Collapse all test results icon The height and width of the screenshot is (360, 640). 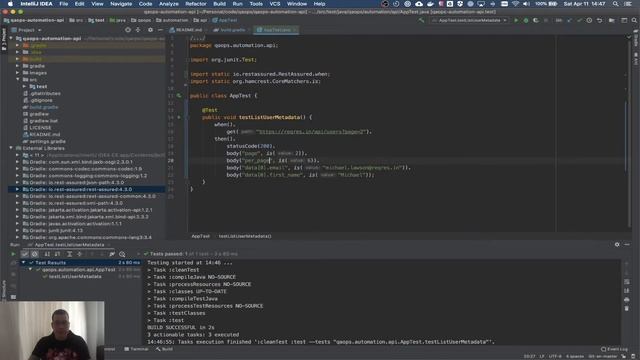click(79, 254)
